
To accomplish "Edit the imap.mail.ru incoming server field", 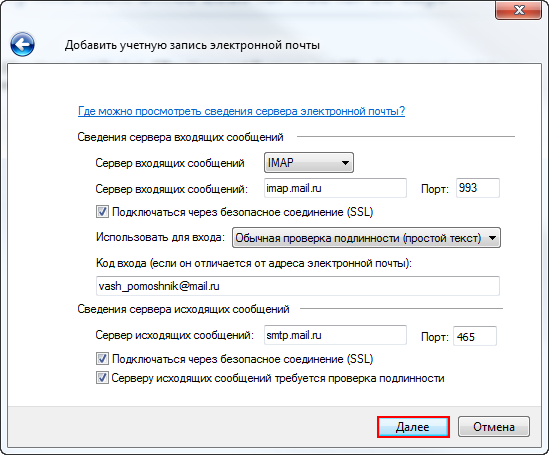I will click(335, 188).
